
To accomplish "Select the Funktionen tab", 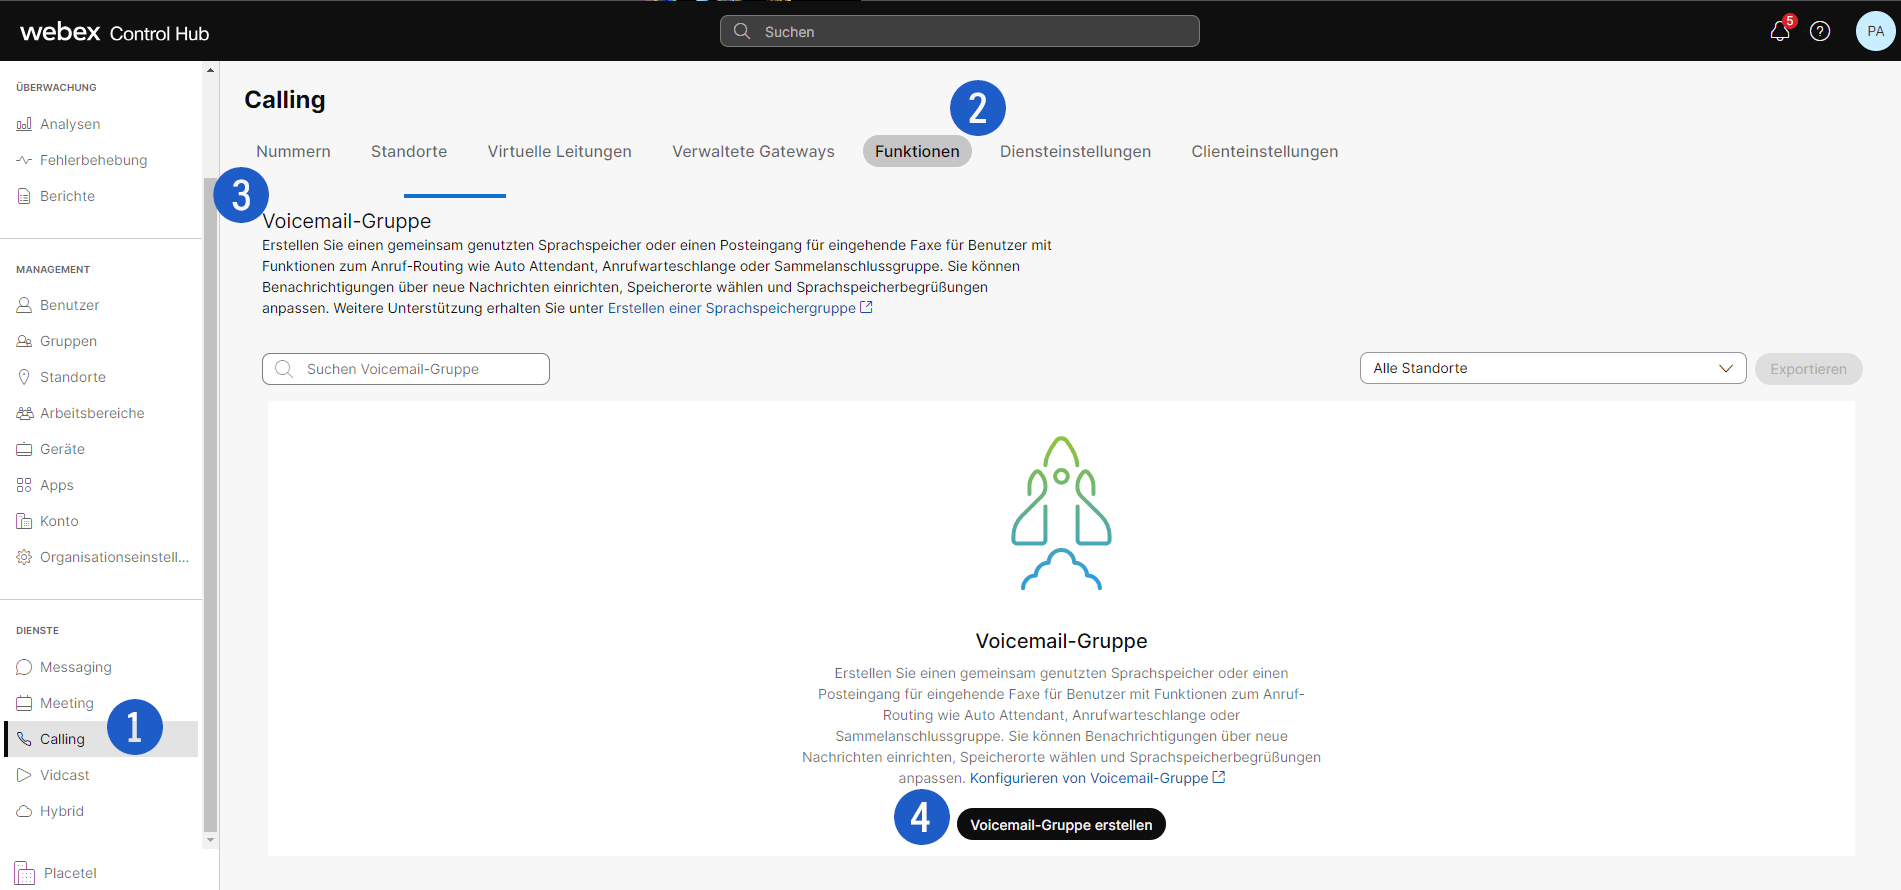I will pyautogui.click(x=917, y=151).
